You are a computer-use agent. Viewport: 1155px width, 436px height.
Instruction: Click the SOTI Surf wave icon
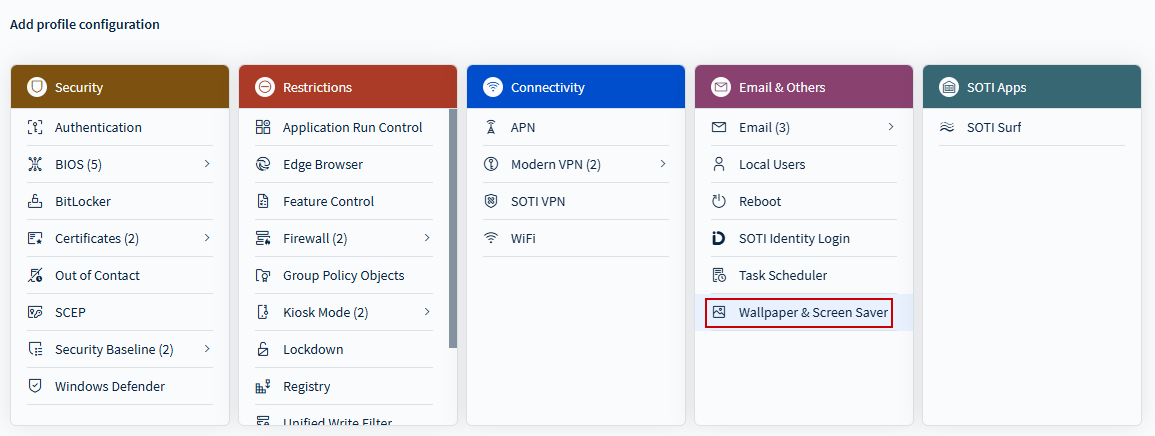tap(947, 128)
